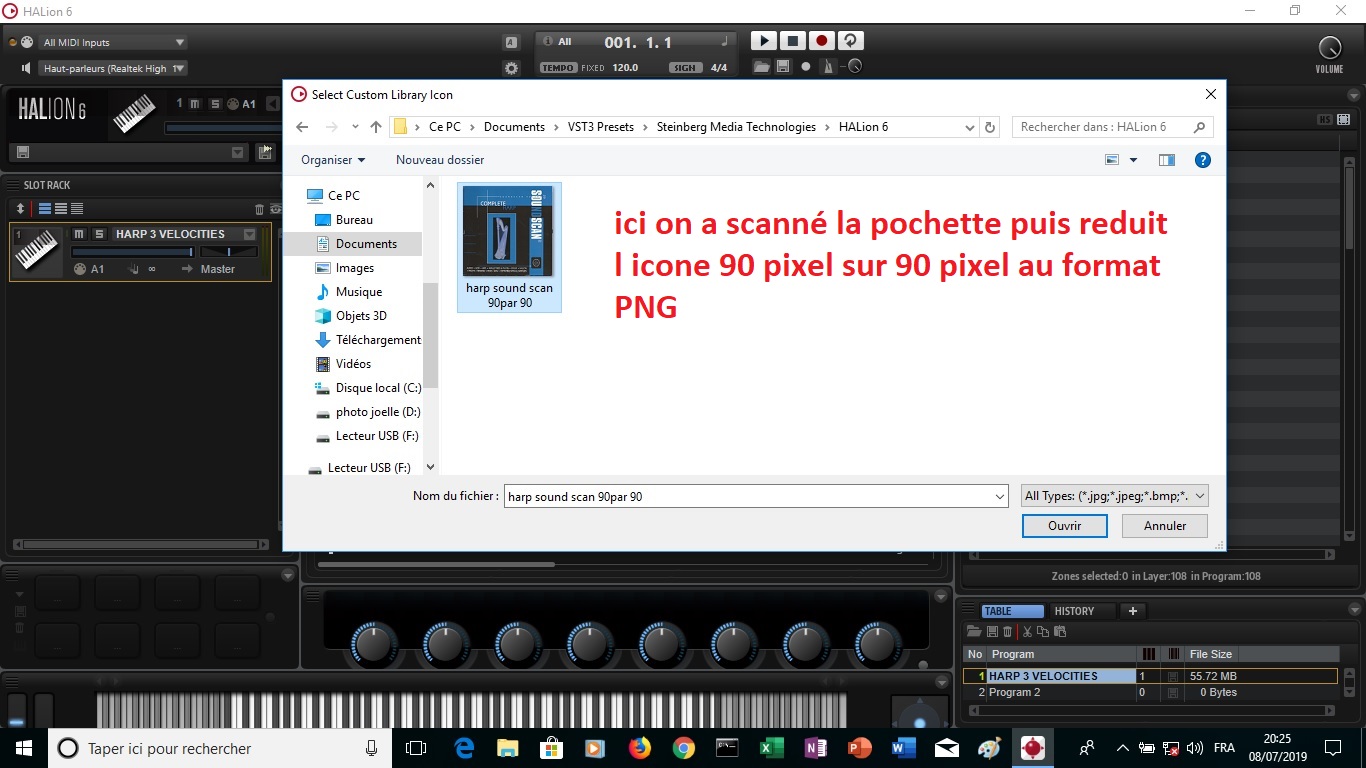The height and width of the screenshot is (768, 1366).
Task: Toggle the record-enable dot next to the save icon
Action: click(x=805, y=66)
